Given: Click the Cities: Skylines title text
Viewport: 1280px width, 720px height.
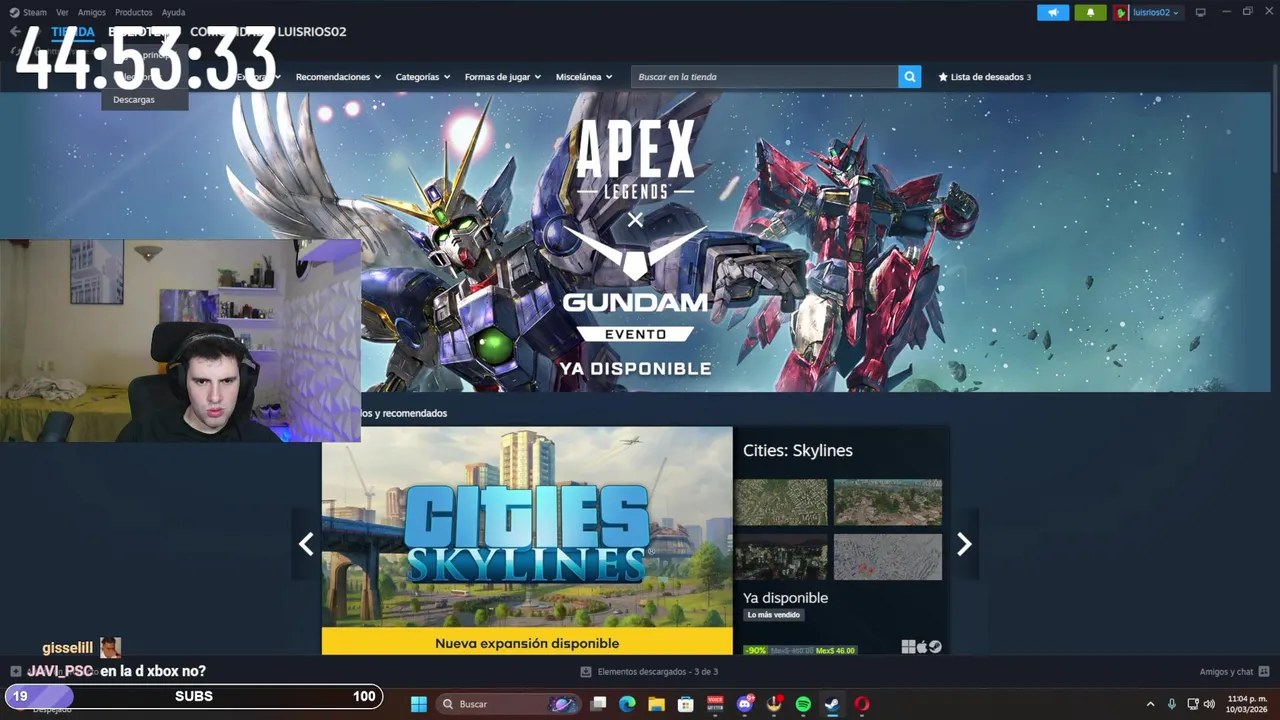Looking at the screenshot, I should (798, 451).
